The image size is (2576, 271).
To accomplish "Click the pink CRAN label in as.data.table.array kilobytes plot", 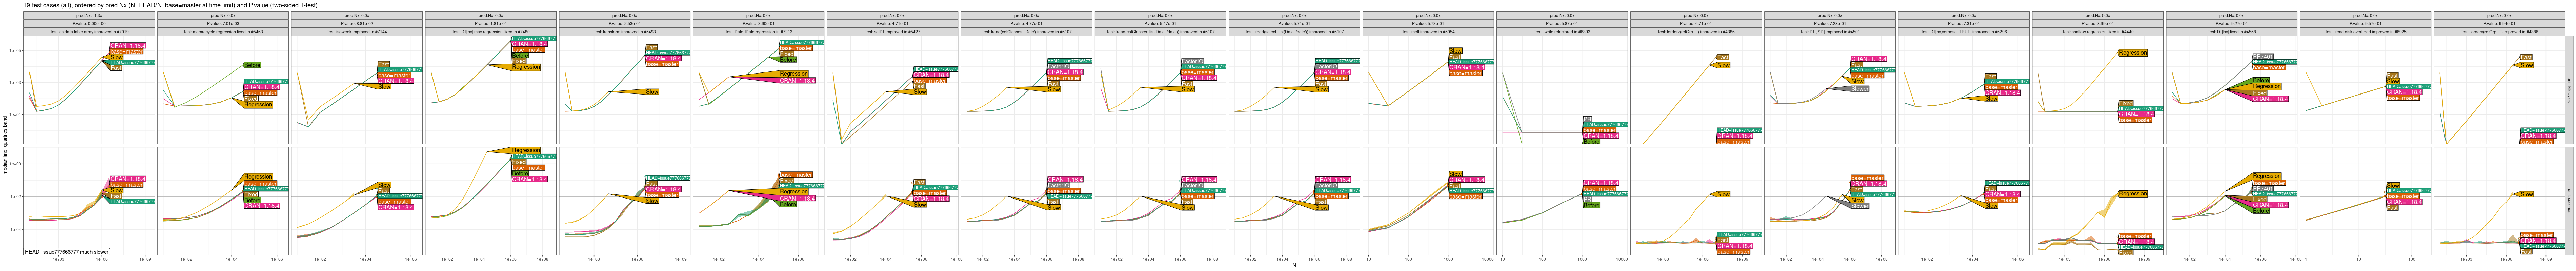I will coord(128,46).
